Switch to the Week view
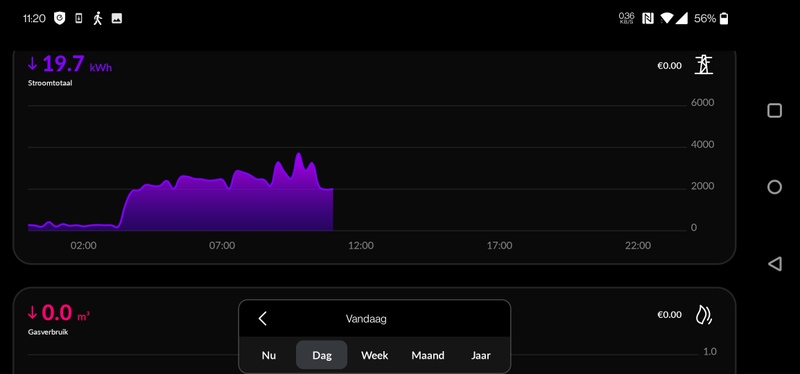800x374 pixels. click(374, 355)
